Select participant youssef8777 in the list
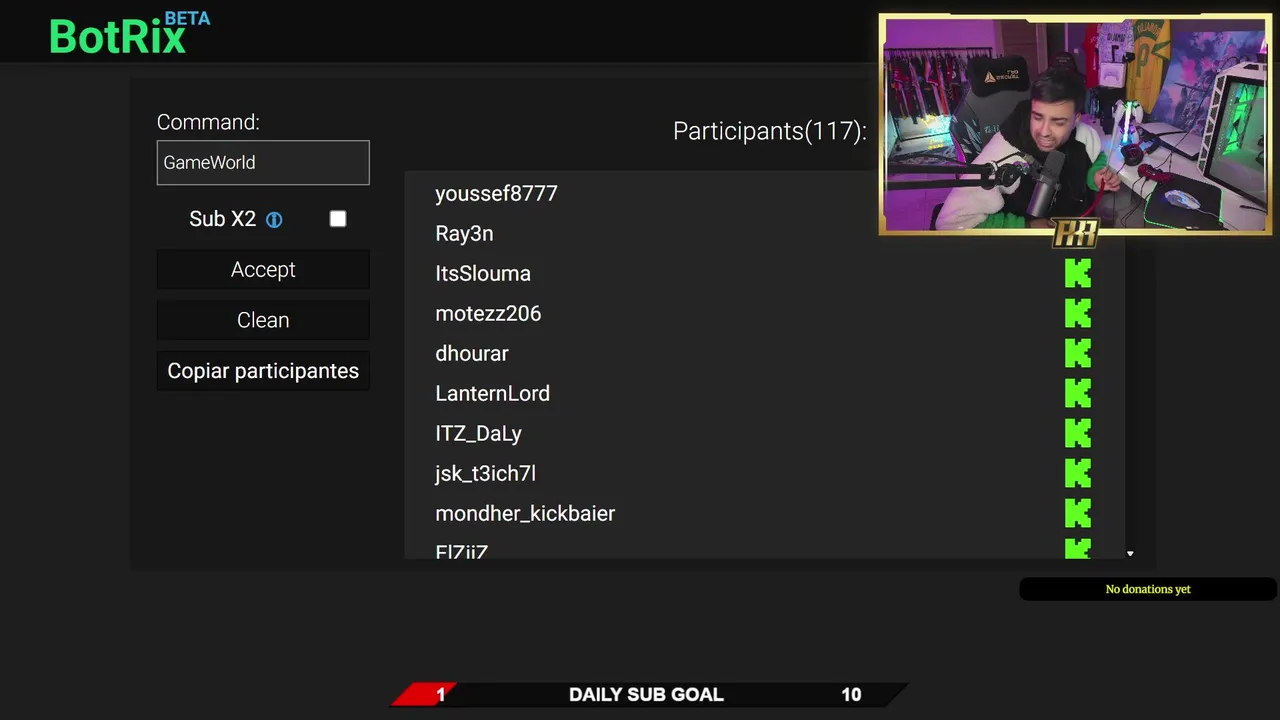Image resolution: width=1280 pixels, height=720 pixels. pyautogui.click(x=496, y=193)
